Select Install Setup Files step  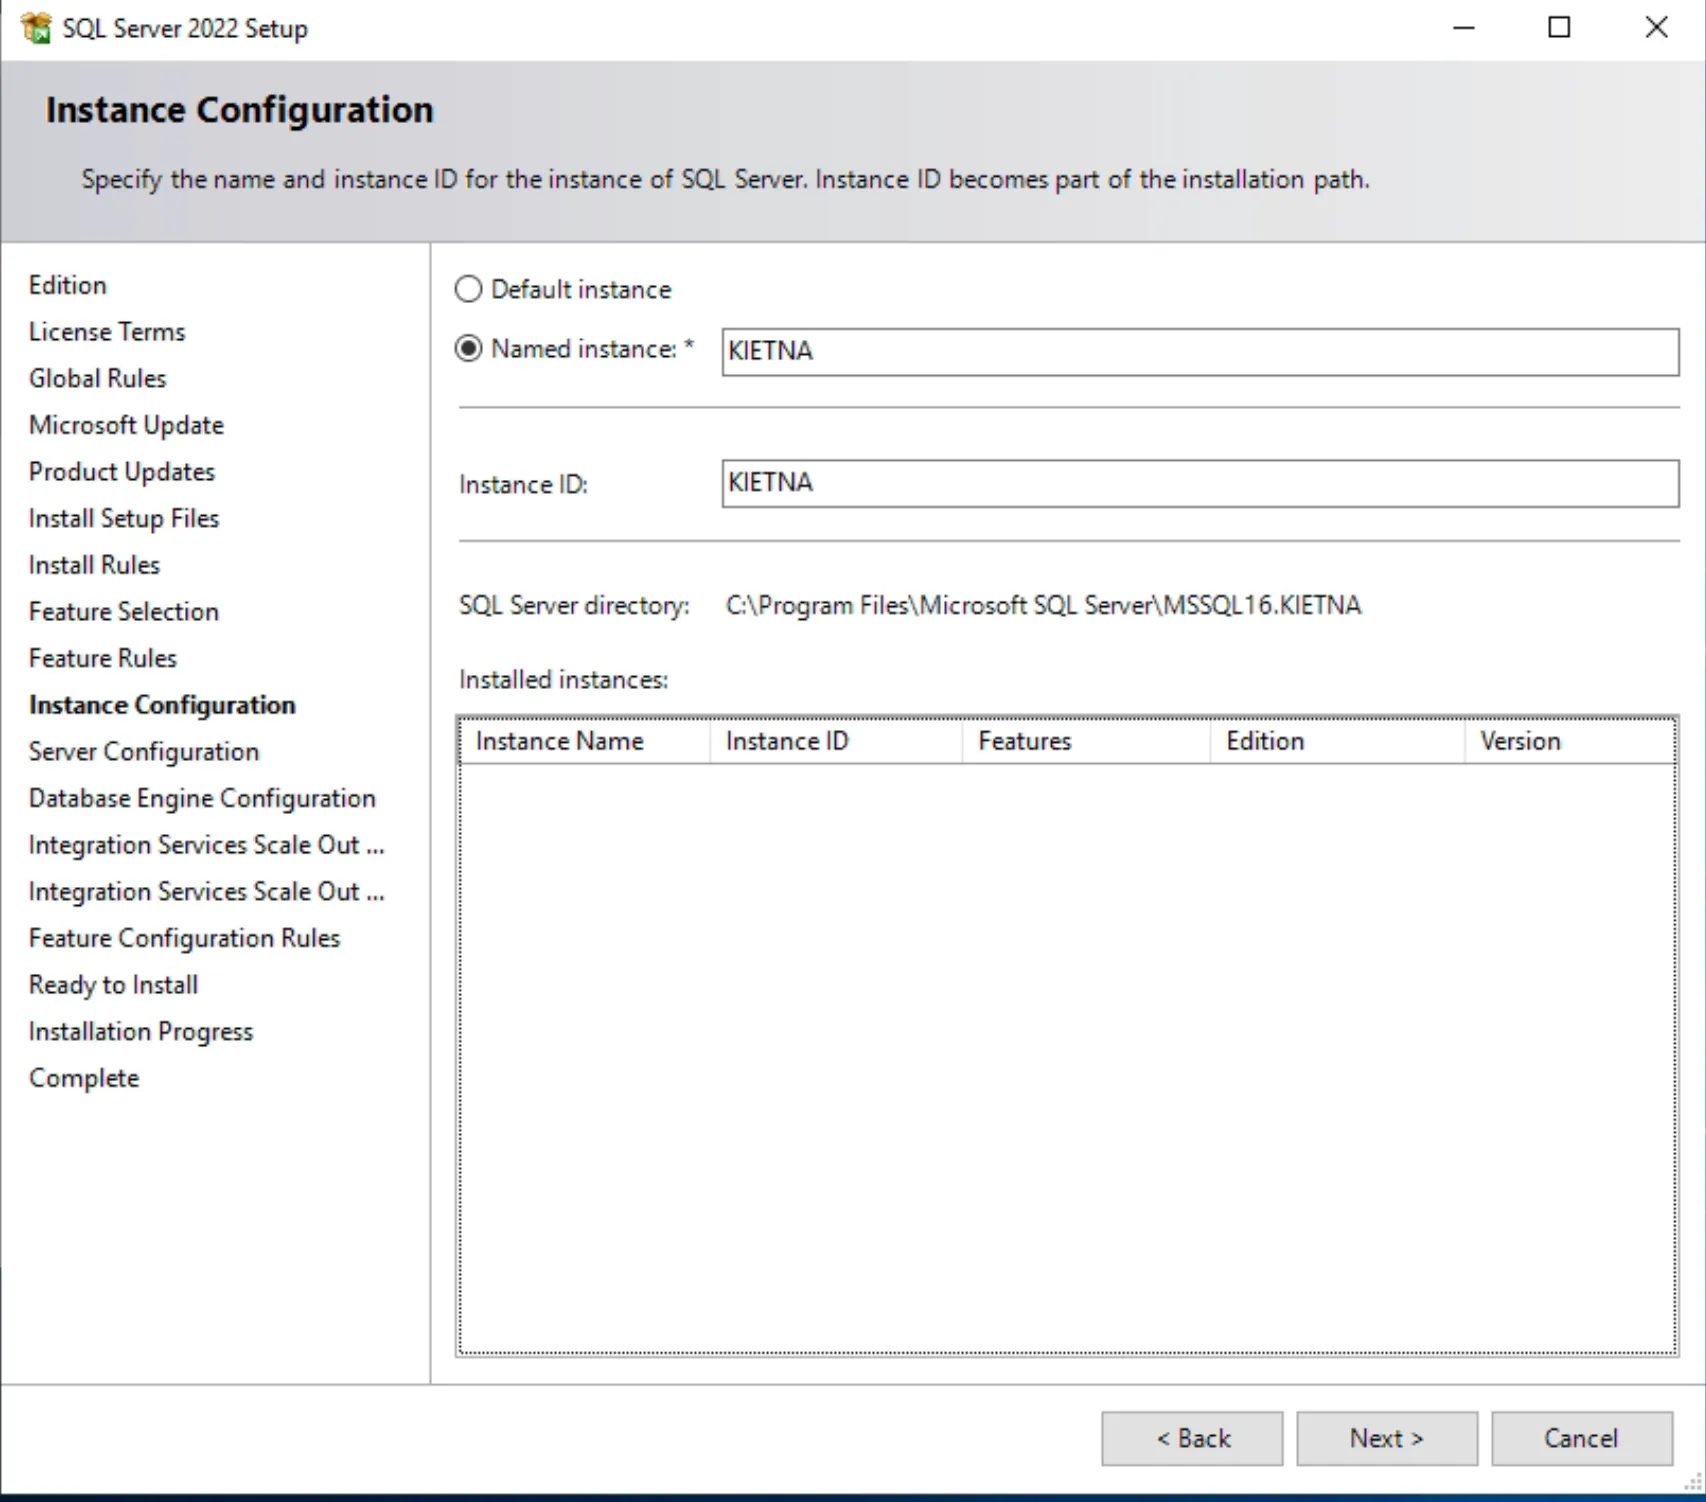point(124,518)
